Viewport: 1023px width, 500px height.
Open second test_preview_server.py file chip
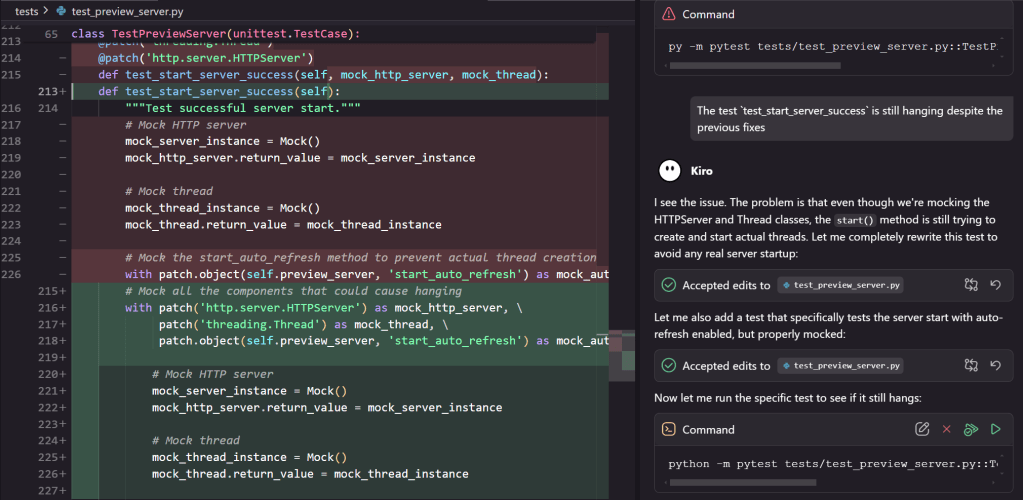coord(841,366)
